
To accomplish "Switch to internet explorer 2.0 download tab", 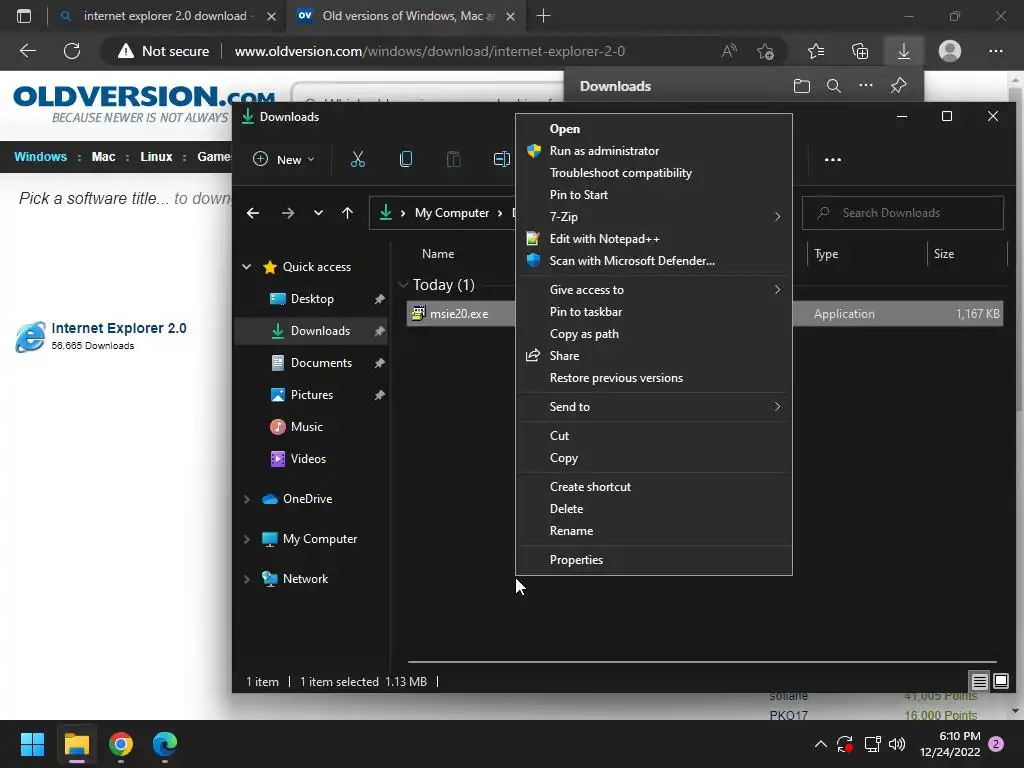I will [167, 16].
